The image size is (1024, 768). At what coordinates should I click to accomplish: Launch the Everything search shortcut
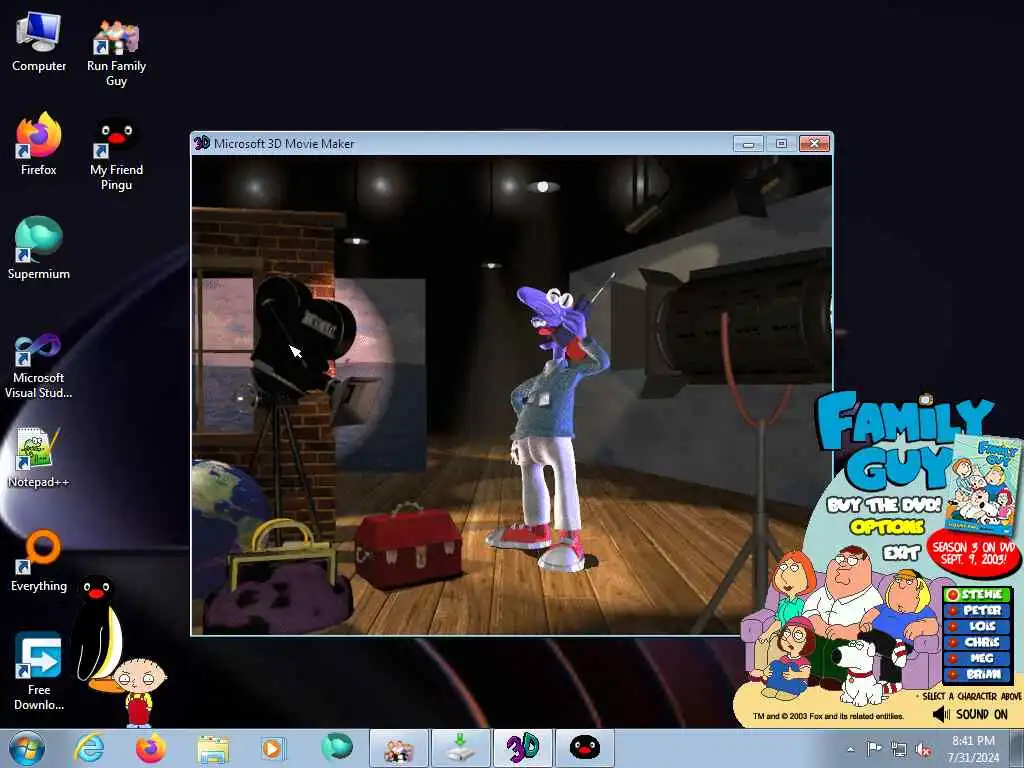click(x=39, y=560)
